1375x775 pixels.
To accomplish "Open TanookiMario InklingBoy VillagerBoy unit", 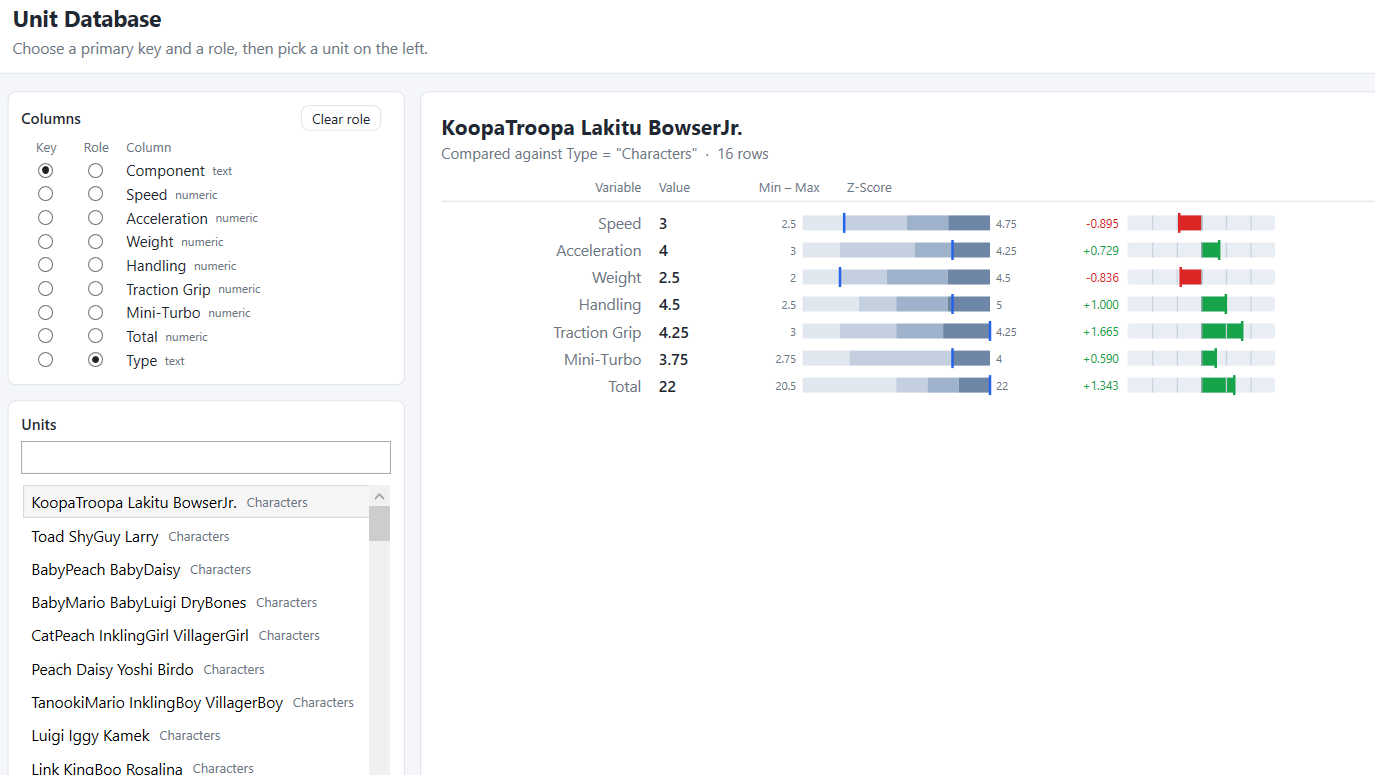I will (x=196, y=702).
